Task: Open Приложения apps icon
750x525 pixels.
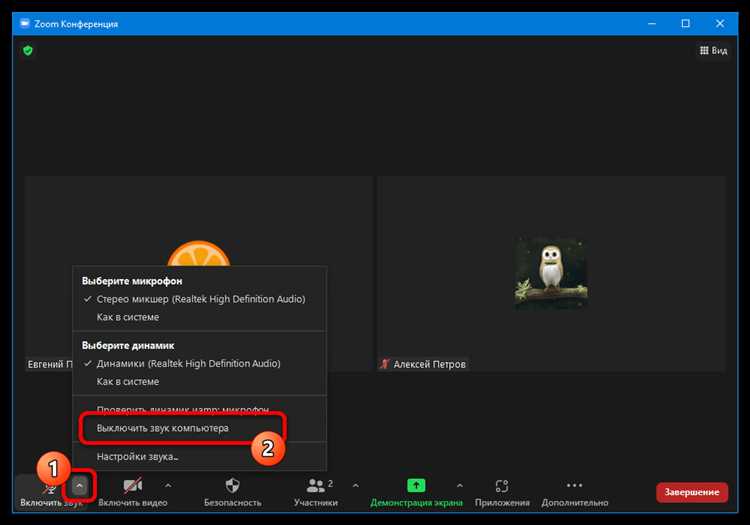Action: point(502,486)
